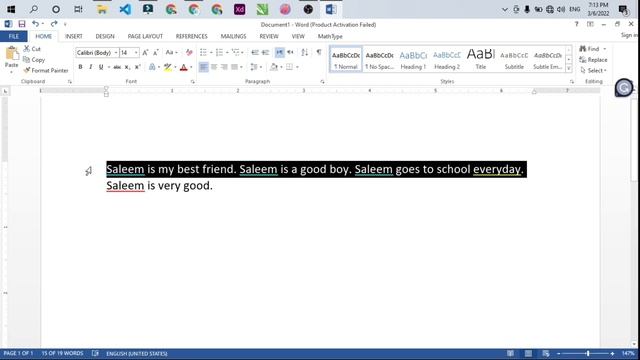Switch to the INSERT tab
Viewport: 640px width, 360px height.
[x=74, y=36]
